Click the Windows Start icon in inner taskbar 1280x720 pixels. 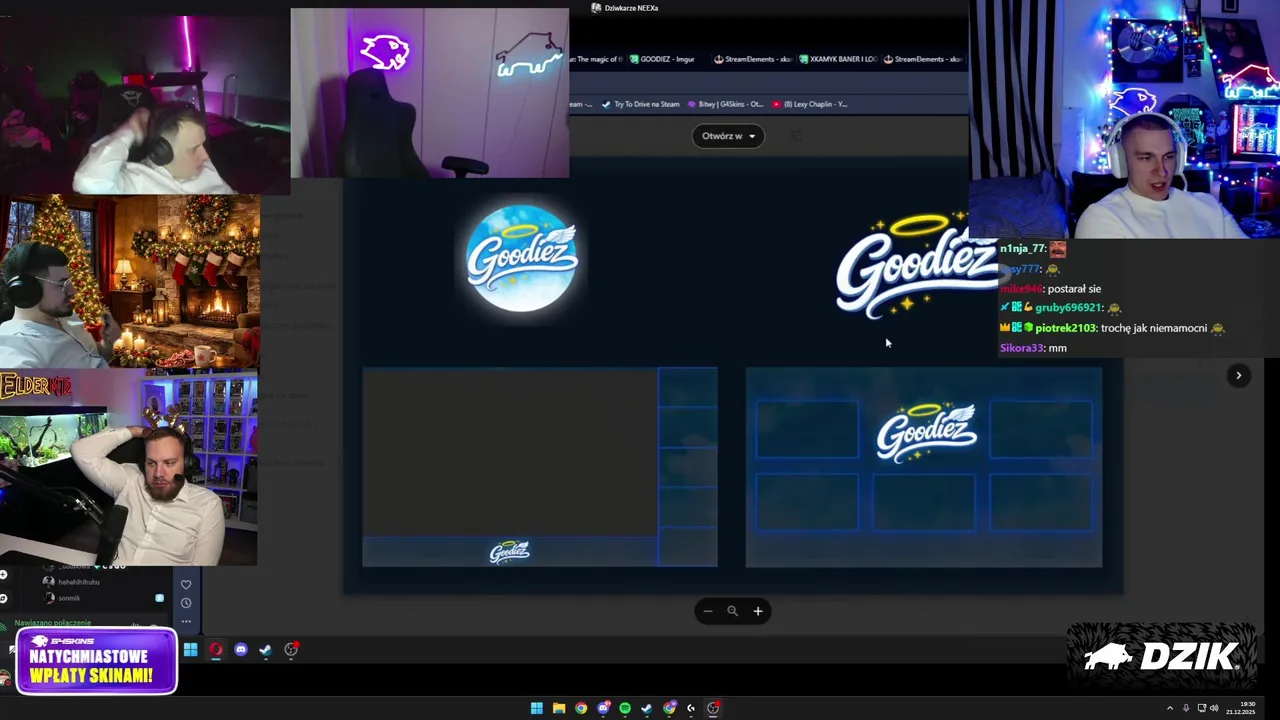(x=190, y=650)
